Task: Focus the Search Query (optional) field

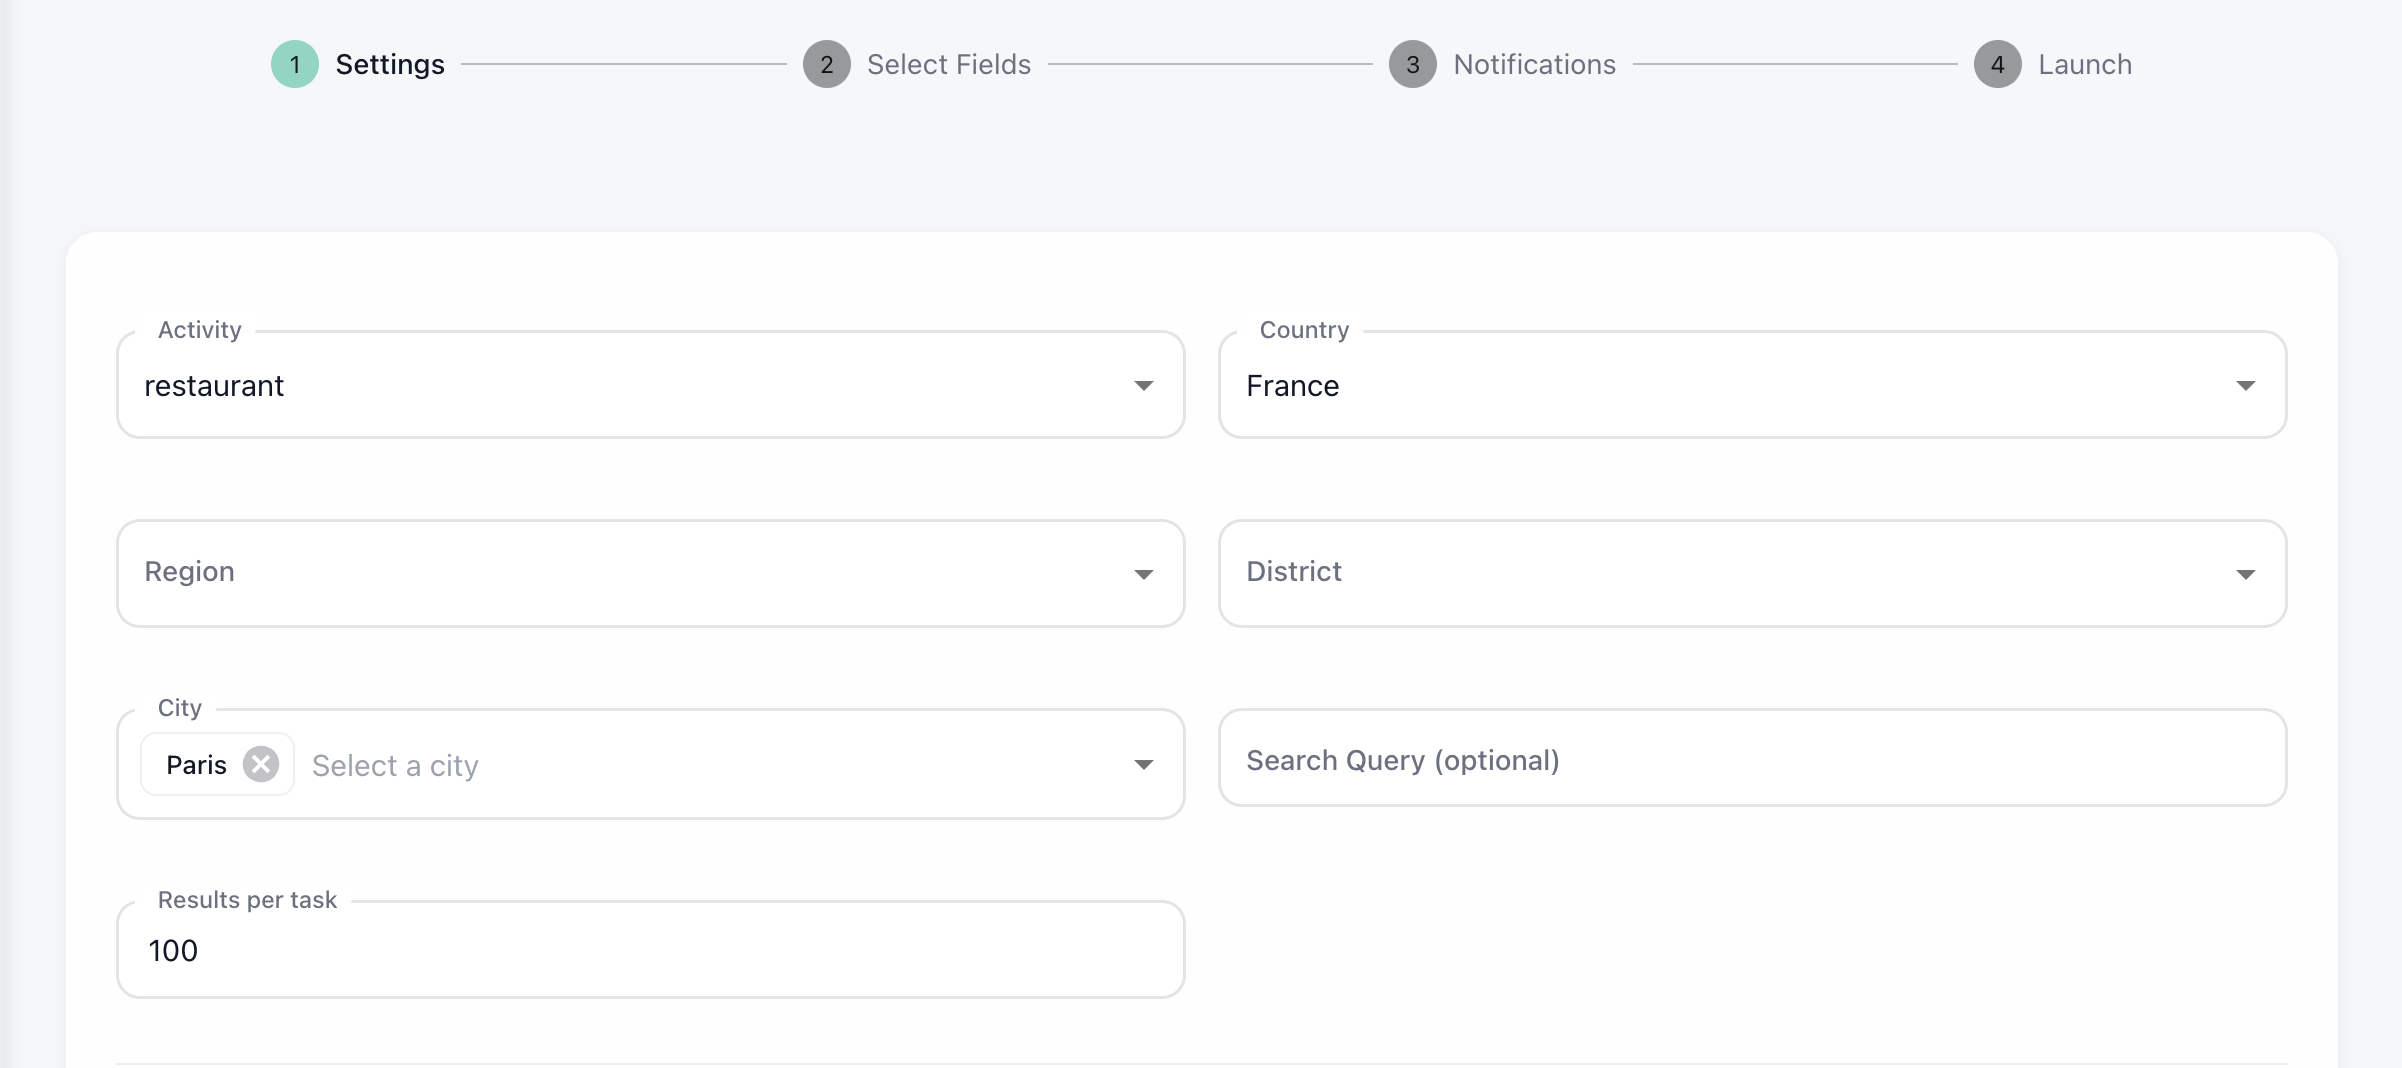Action: click(x=1750, y=760)
